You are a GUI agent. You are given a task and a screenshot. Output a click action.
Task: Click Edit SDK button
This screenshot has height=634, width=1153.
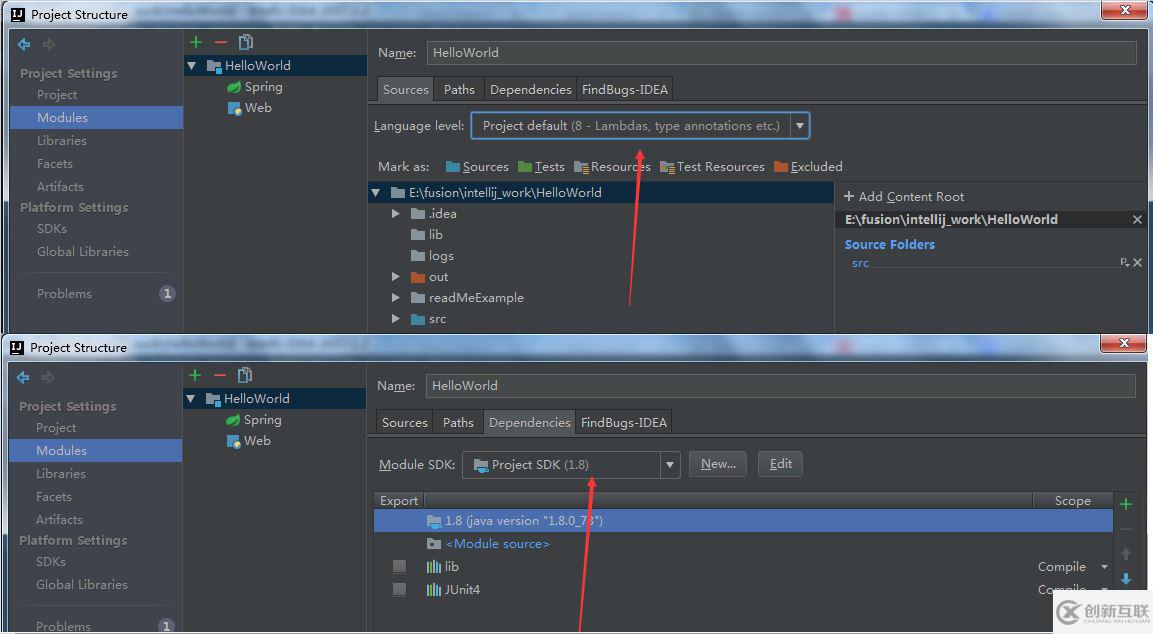pyautogui.click(x=780, y=464)
